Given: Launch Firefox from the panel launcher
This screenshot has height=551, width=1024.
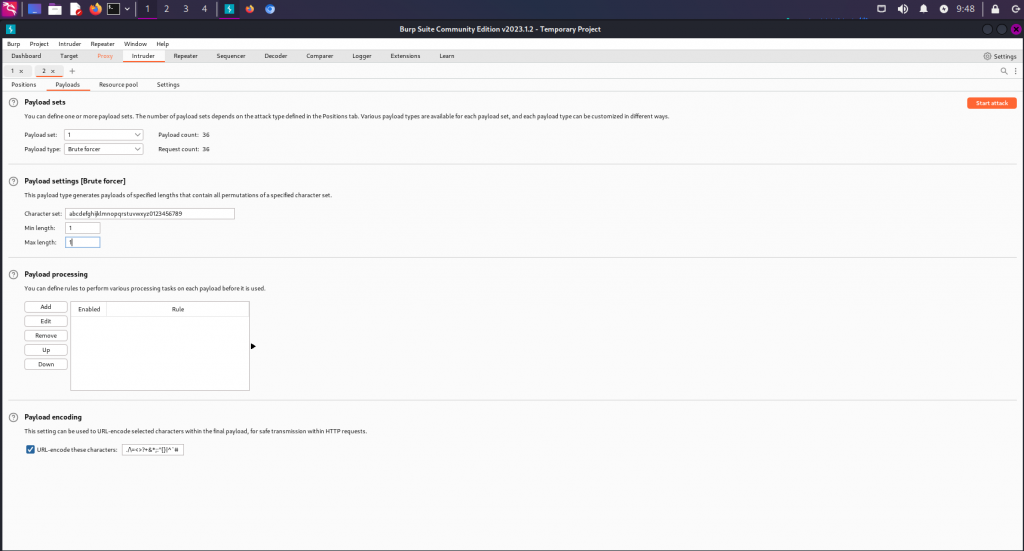Looking at the screenshot, I should [95, 9].
